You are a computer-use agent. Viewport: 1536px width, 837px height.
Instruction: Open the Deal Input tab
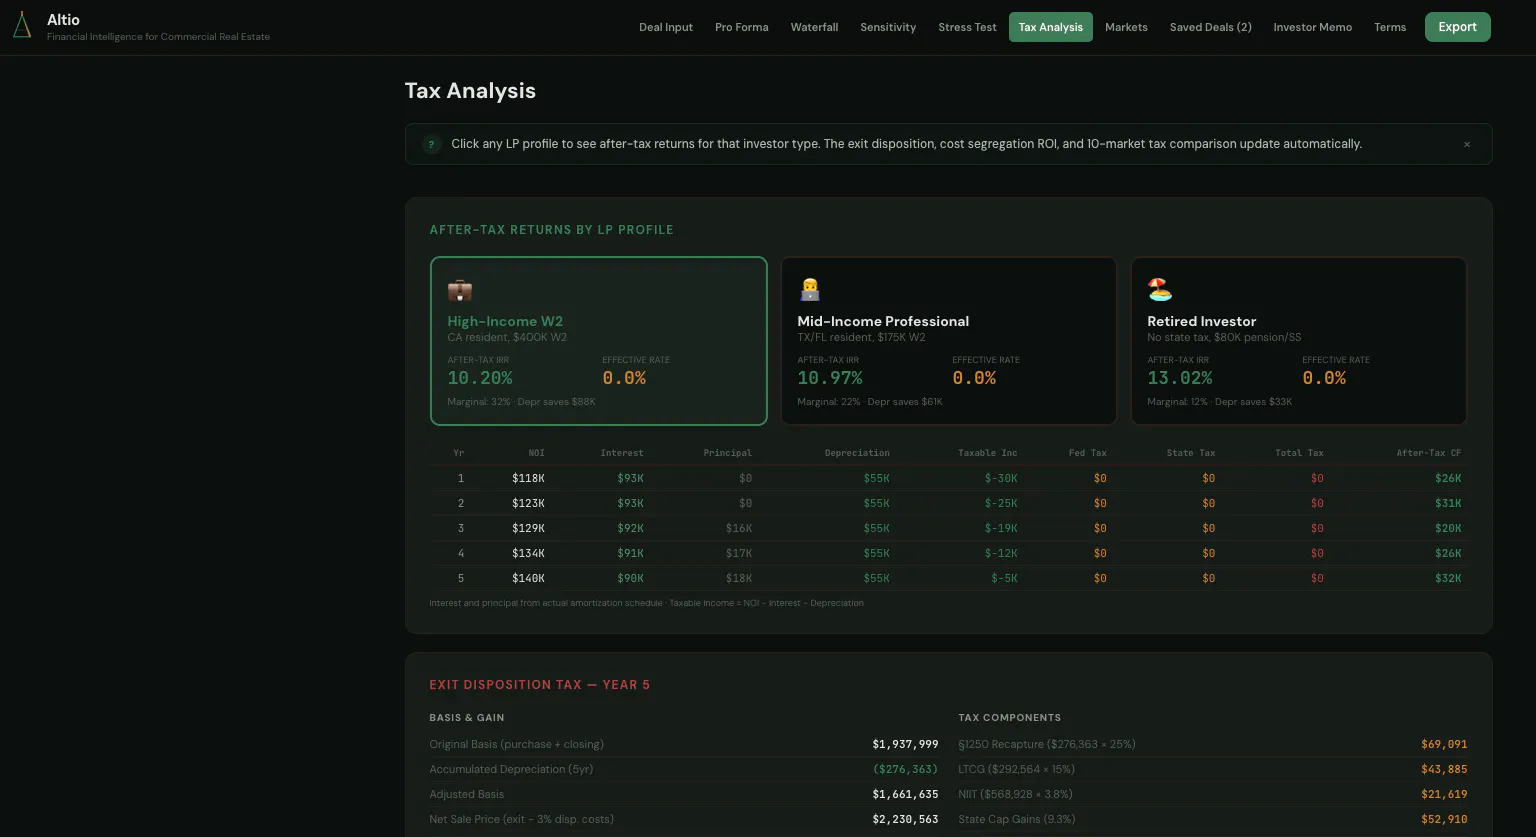666,27
